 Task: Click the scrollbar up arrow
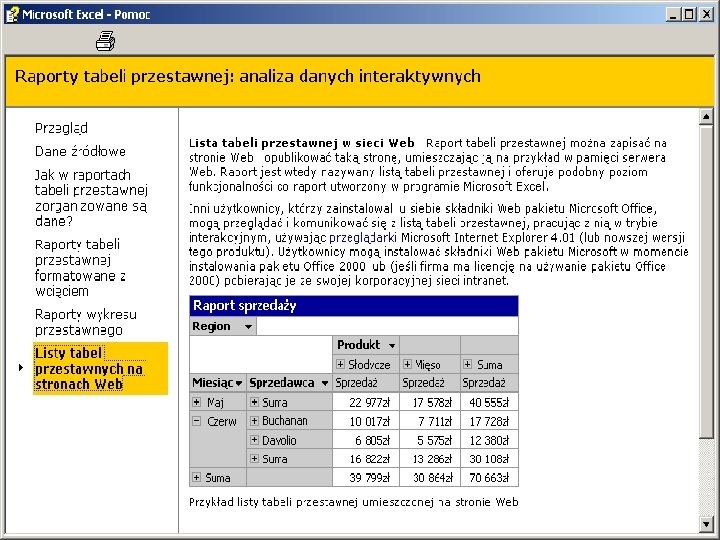tap(706, 117)
